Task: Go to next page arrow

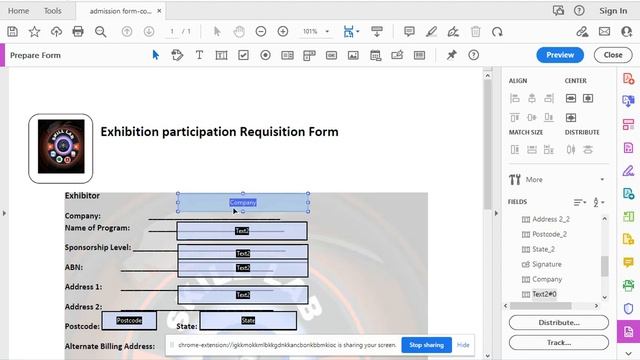Action: 149,31
